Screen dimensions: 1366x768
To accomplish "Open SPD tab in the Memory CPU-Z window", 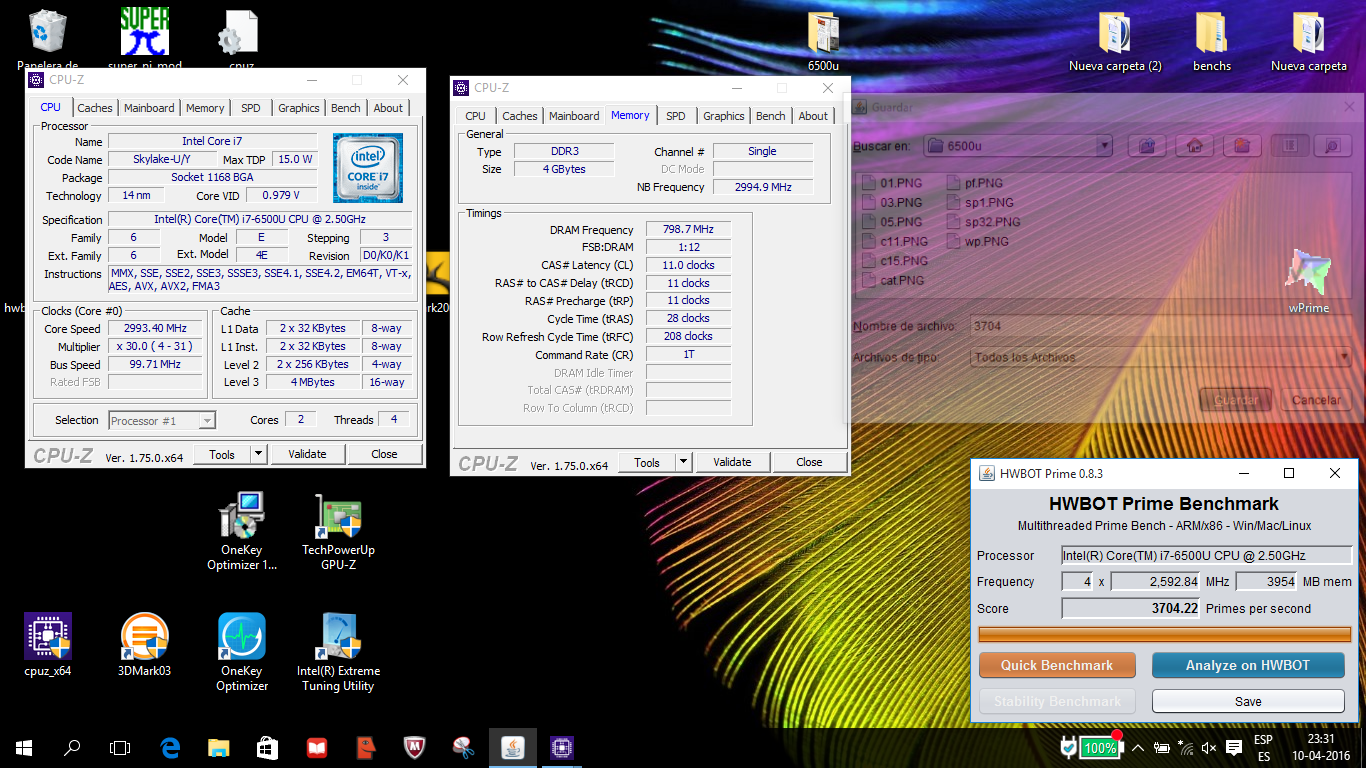I will pyautogui.click(x=676, y=116).
